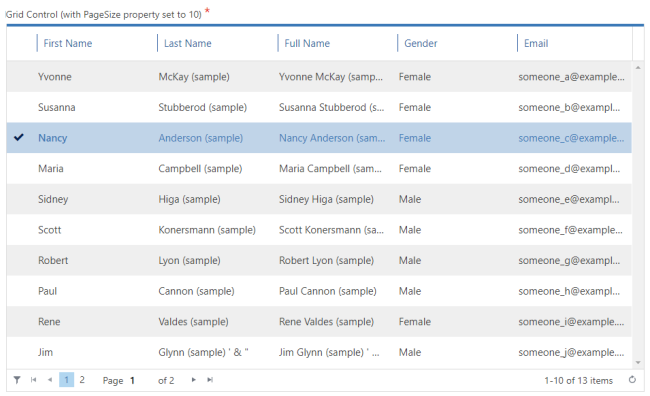
Task: Sort by Gender column header
Action: tap(420, 43)
